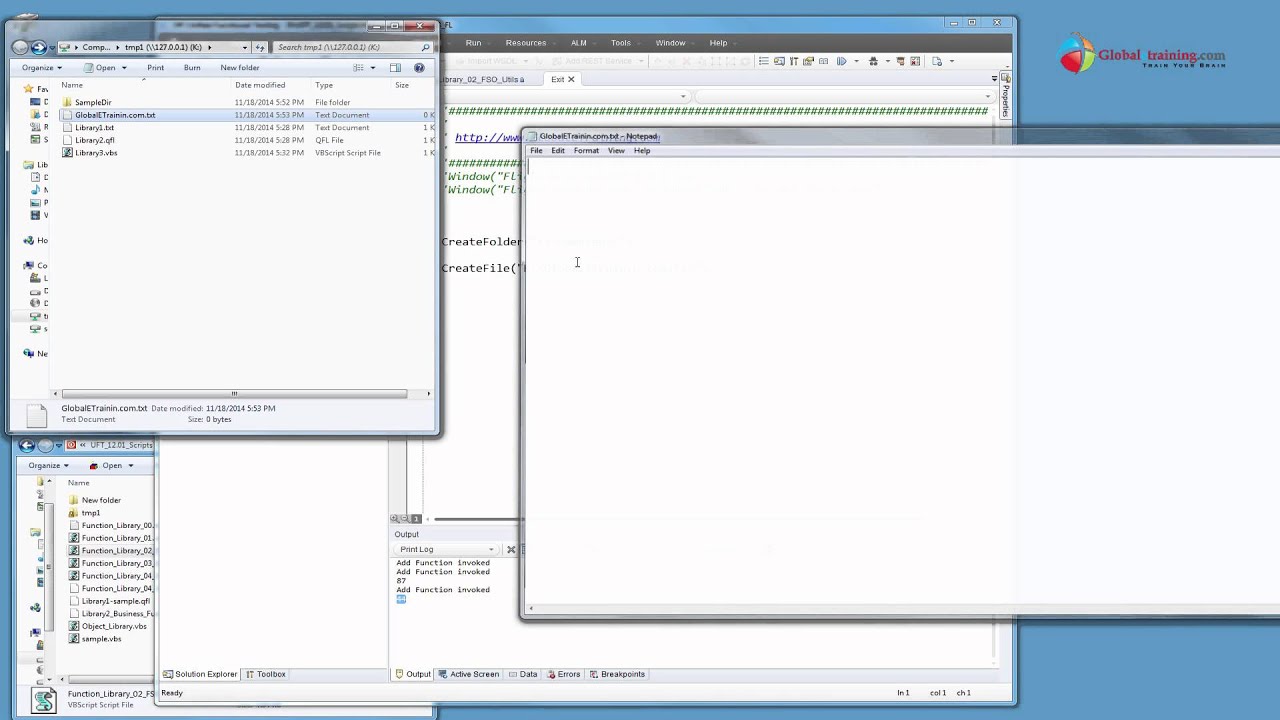Switch to the Data tab in UFT
The image size is (1280, 720).
click(x=523, y=674)
